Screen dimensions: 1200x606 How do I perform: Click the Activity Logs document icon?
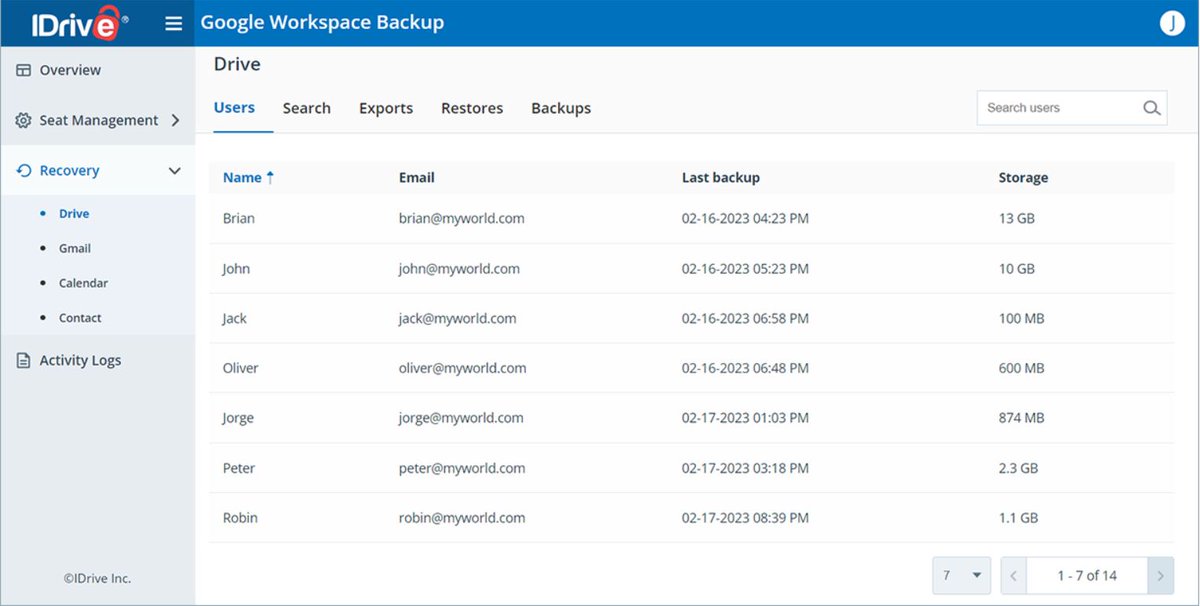[24, 360]
